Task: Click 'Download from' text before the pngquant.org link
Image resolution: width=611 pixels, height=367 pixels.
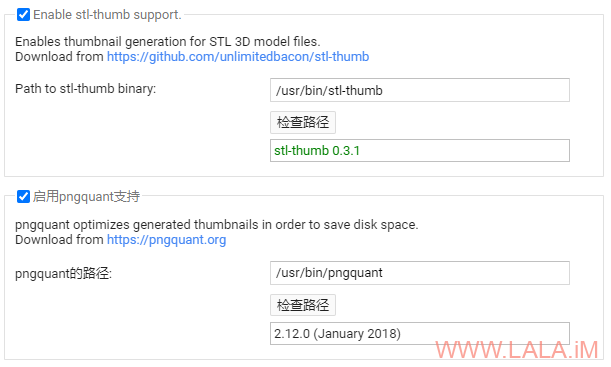Action: tap(59, 240)
